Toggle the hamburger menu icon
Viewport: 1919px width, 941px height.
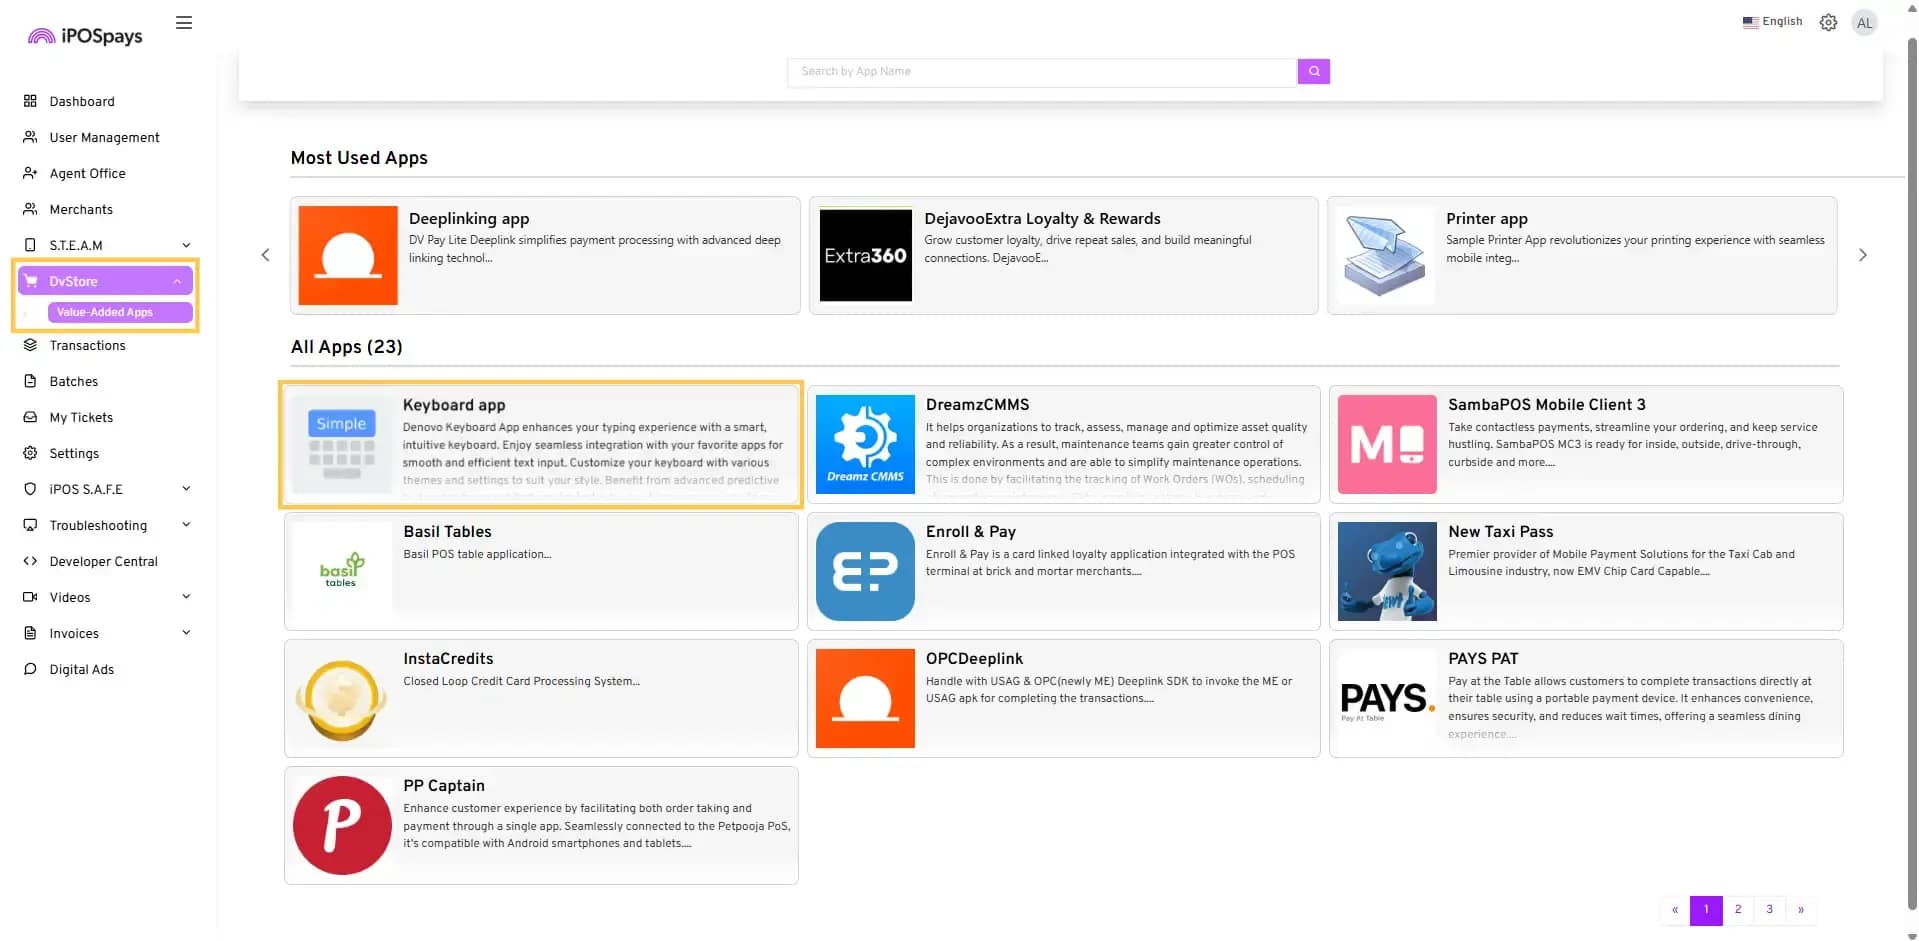184,23
